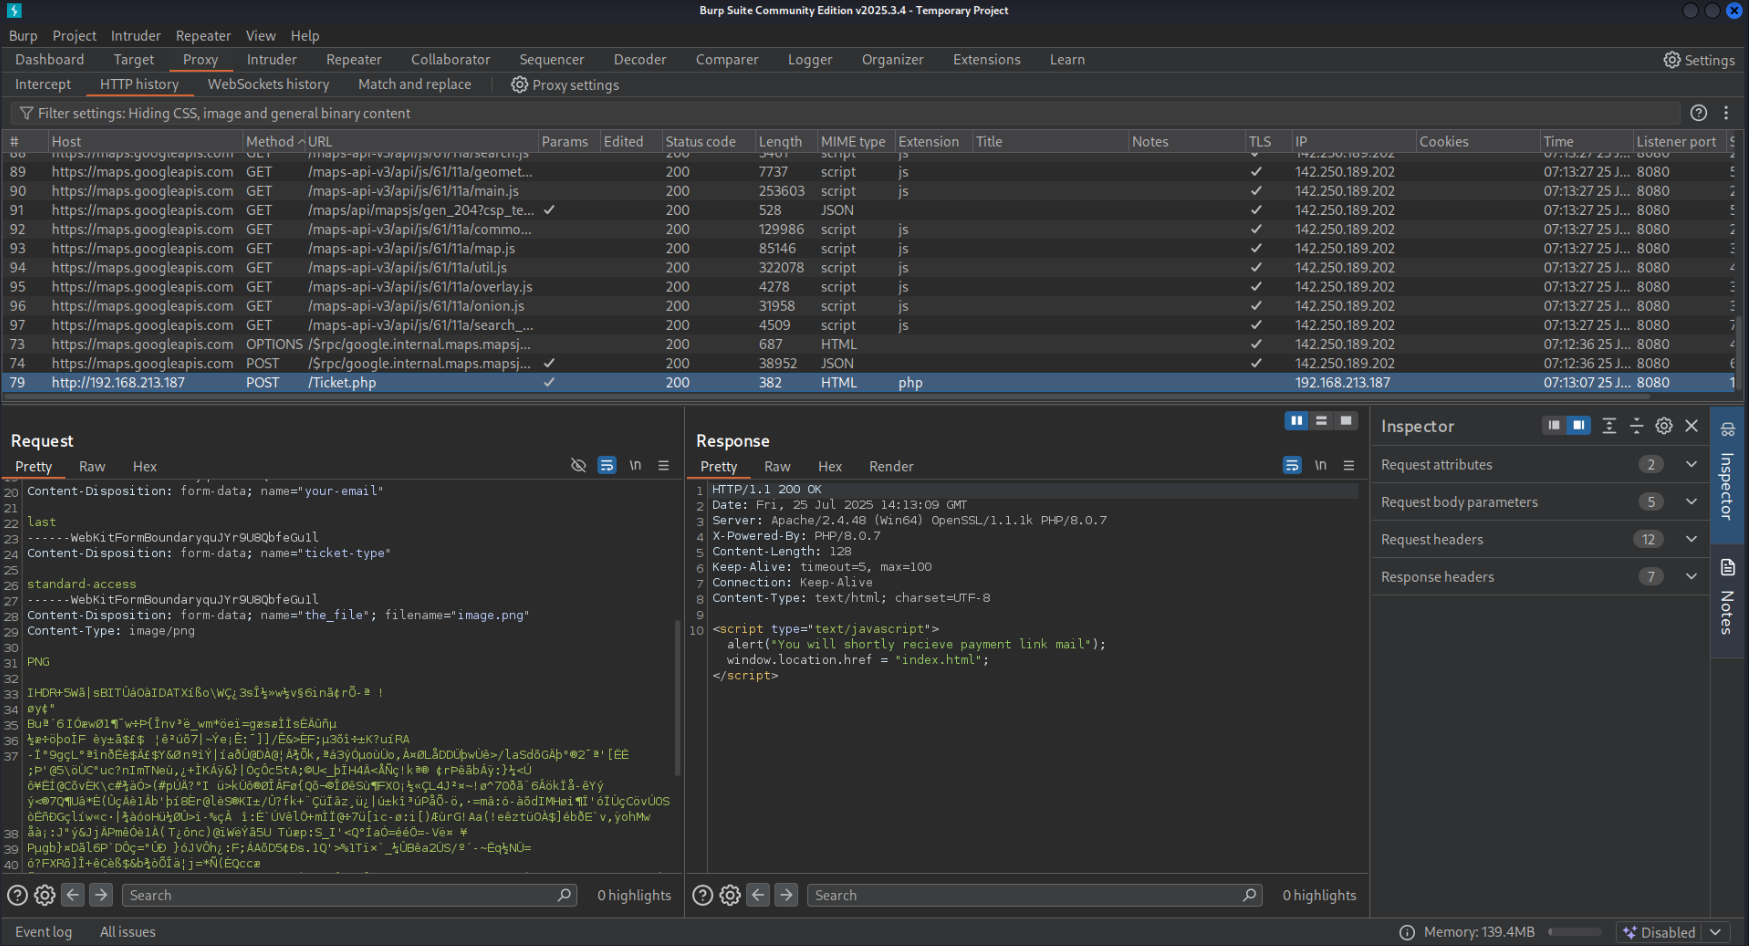
Task: Select side-by-side request/response layout
Action: pos(1296,421)
